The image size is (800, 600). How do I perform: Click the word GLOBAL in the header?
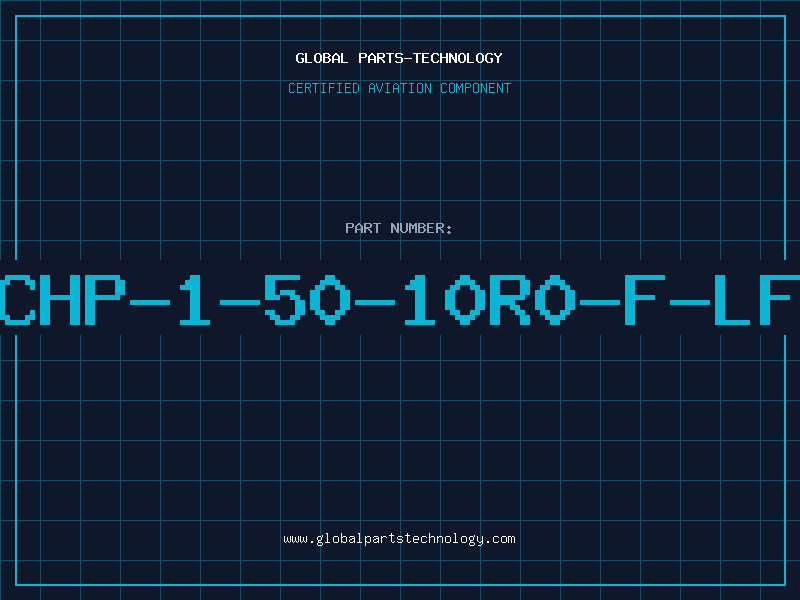click(322, 58)
